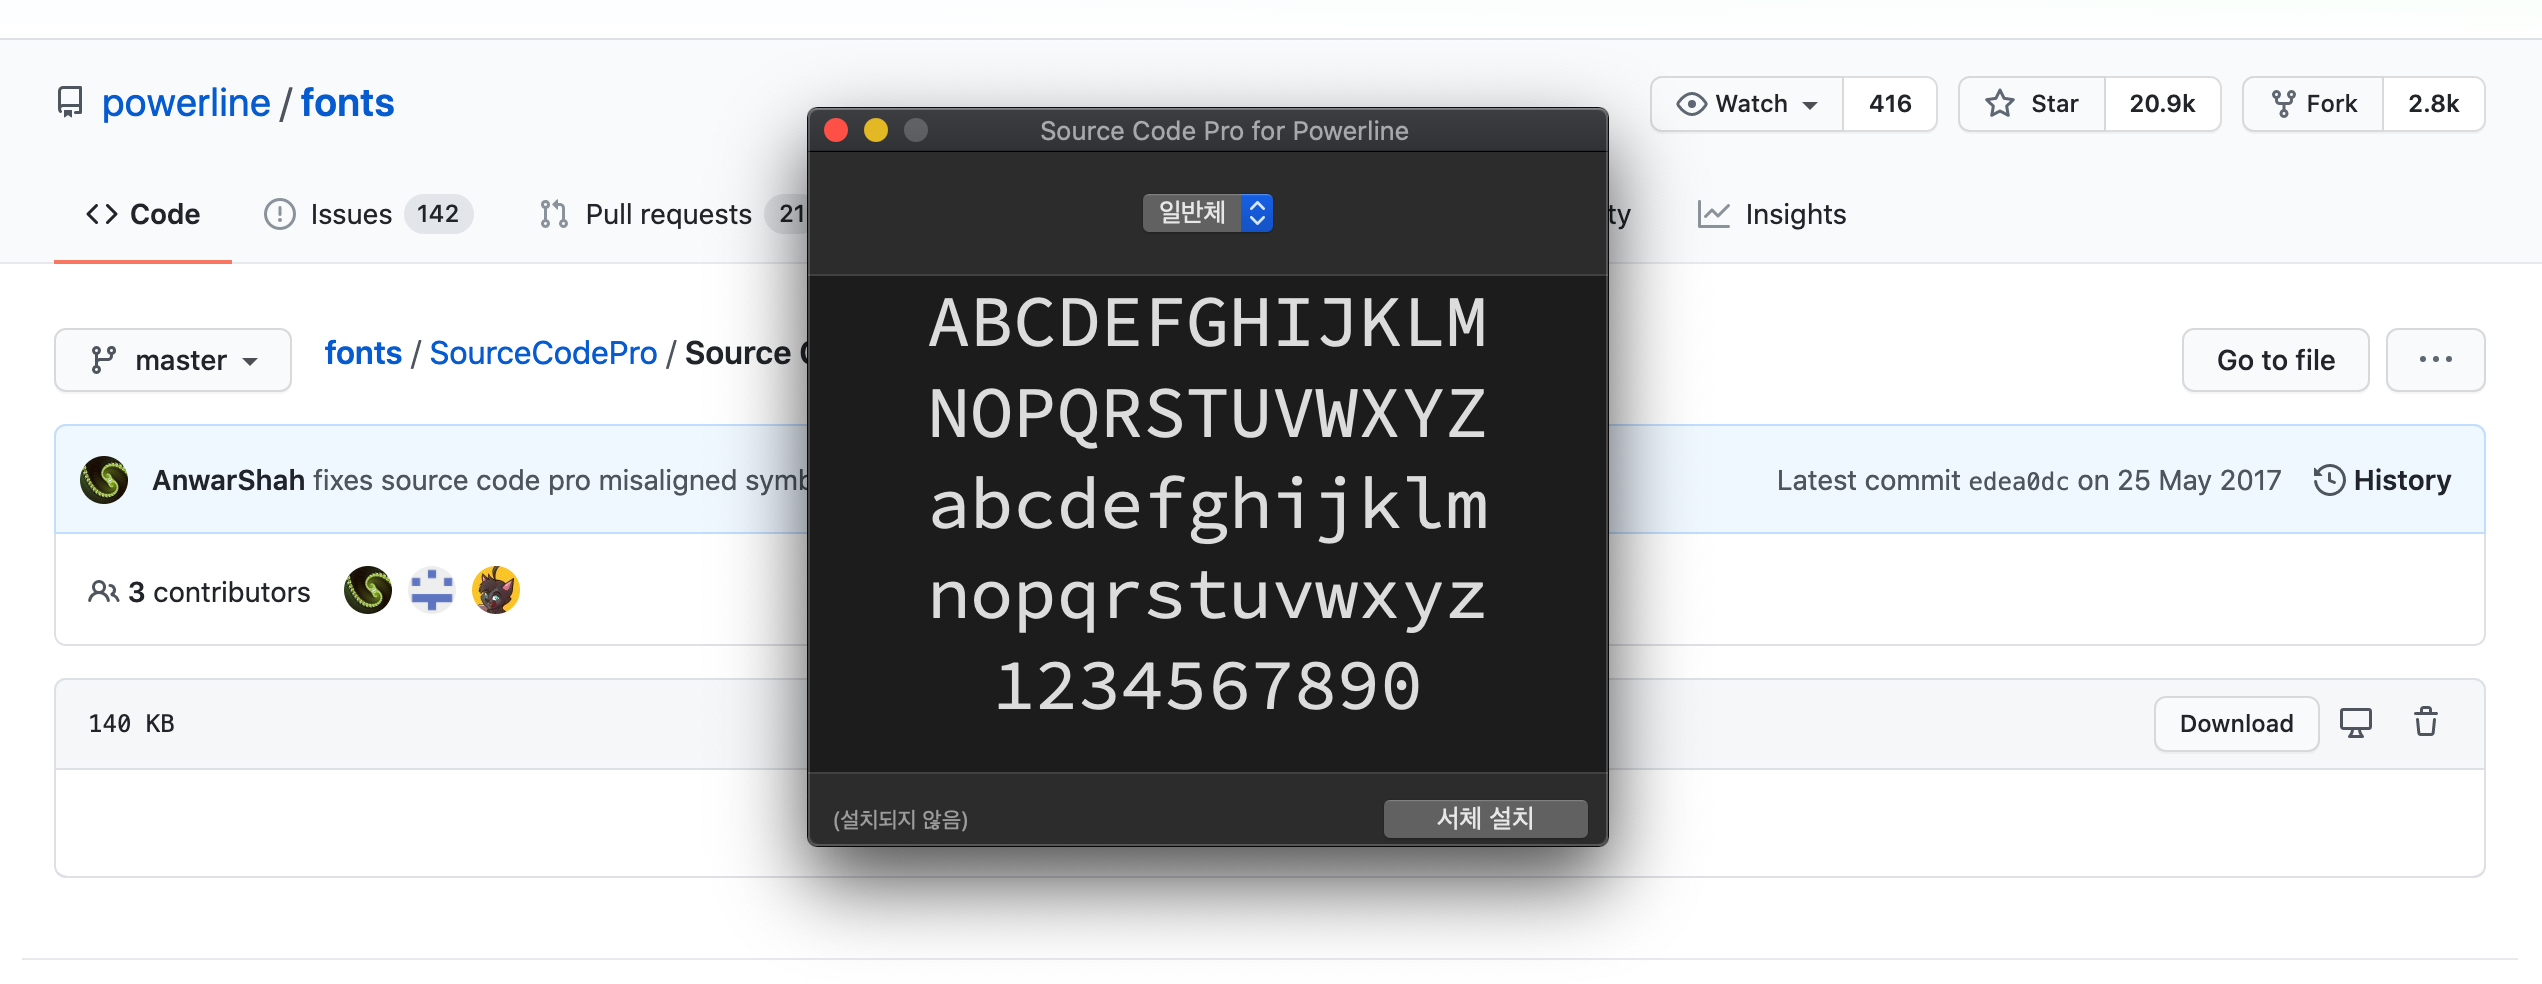This screenshot has width=2542, height=984.
Task: Click the 서체 설치 install font button
Action: coord(1485,818)
